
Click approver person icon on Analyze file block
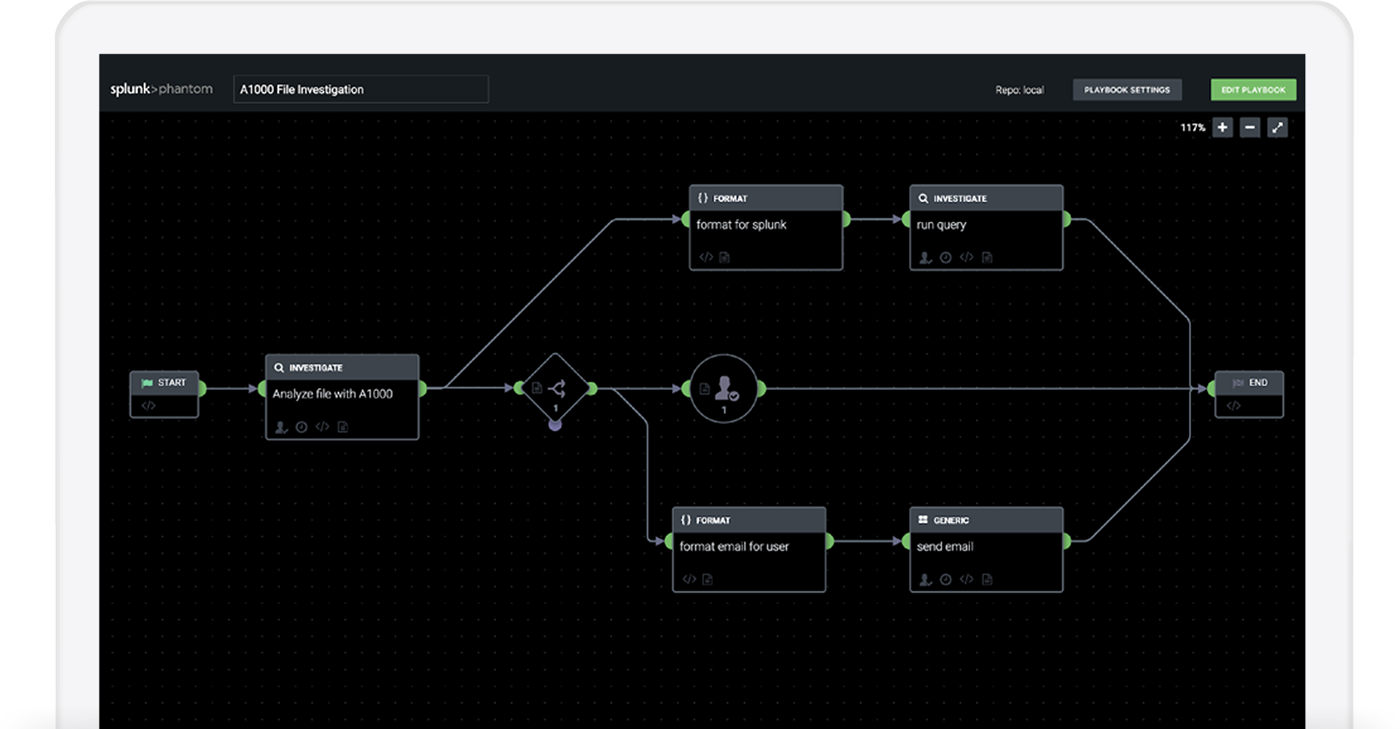[x=281, y=427]
